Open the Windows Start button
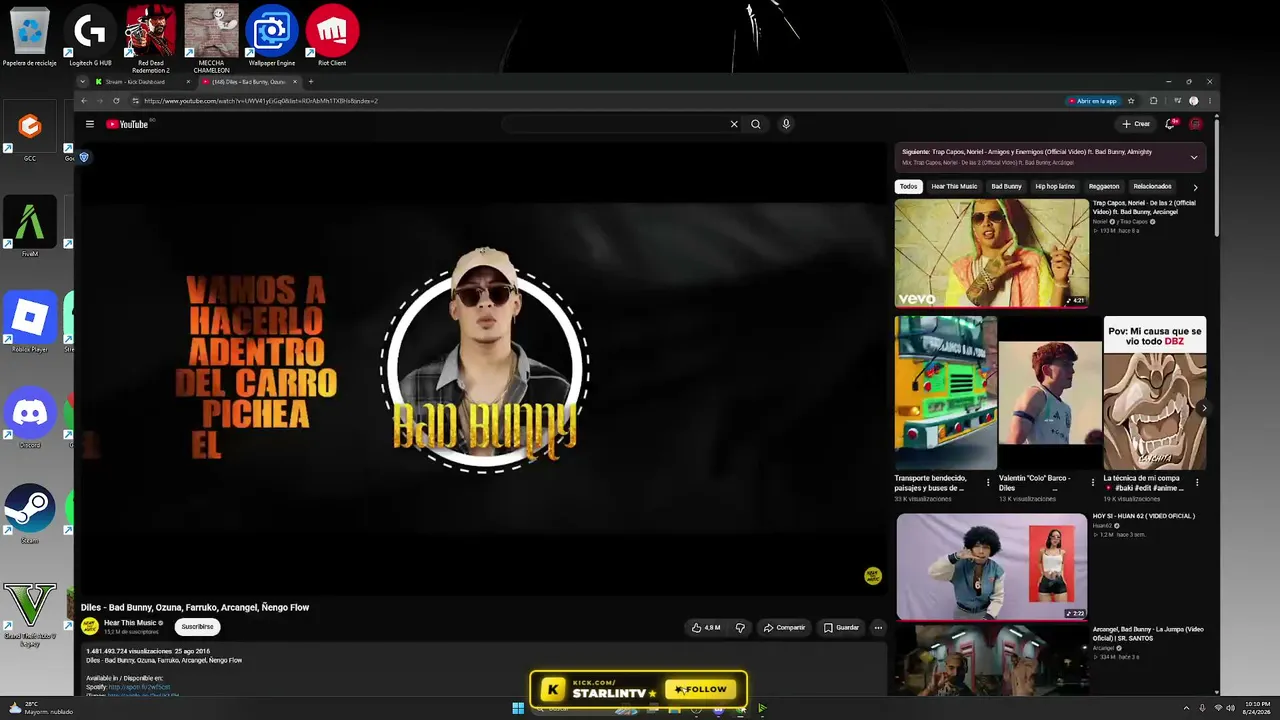This screenshot has height=720, width=1280. point(518,708)
